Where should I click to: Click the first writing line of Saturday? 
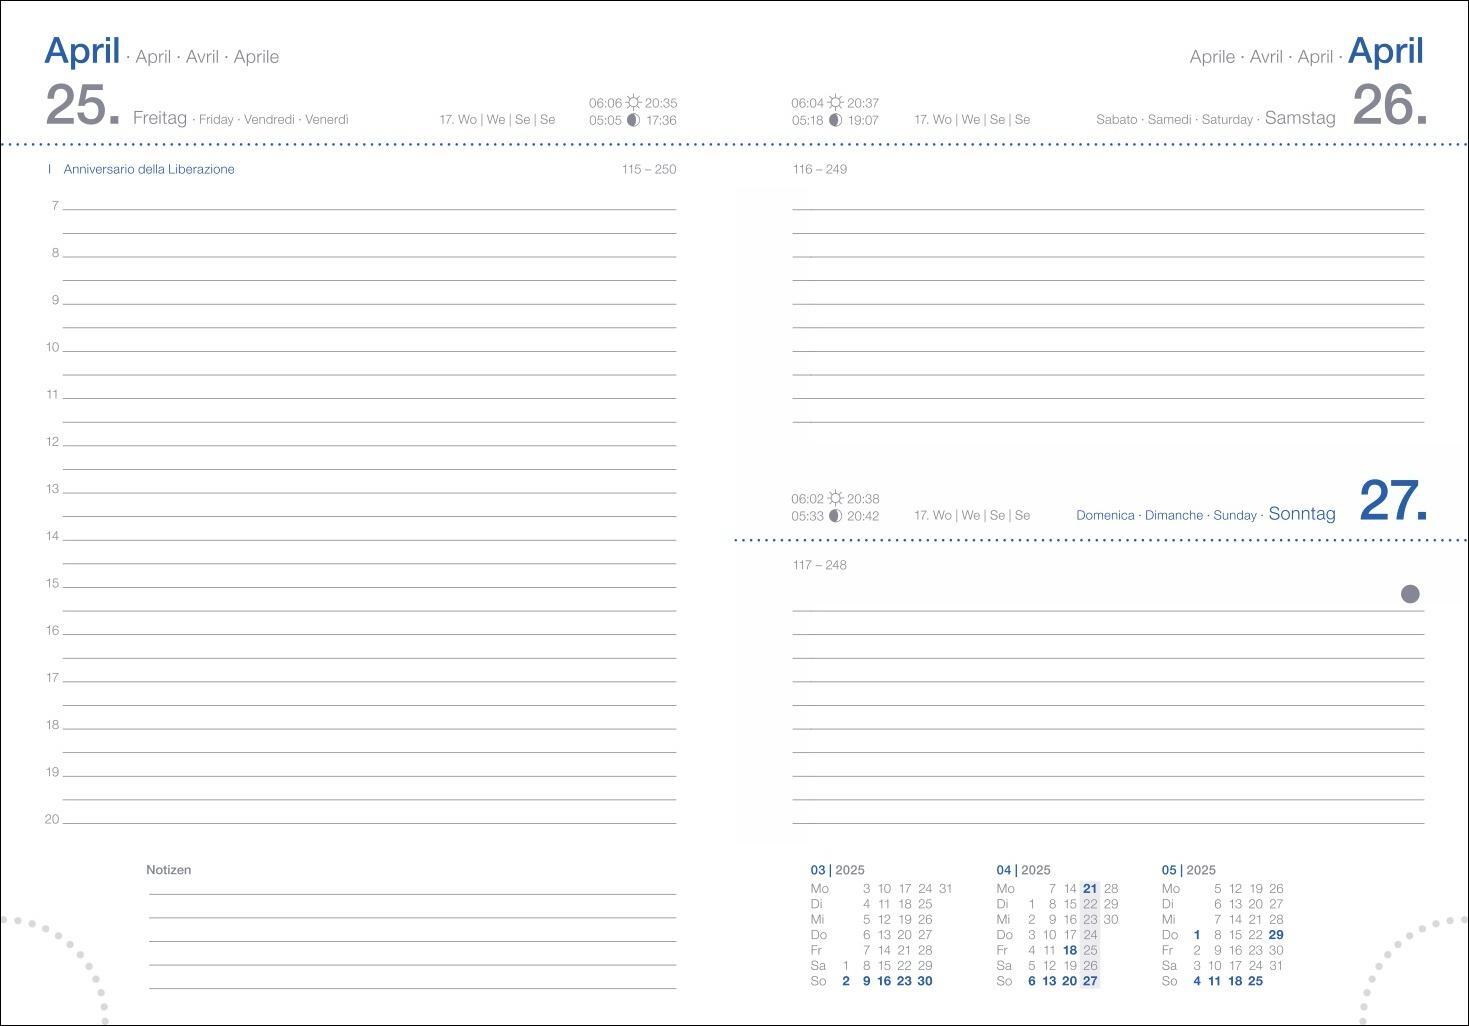tap(1108, 208)
